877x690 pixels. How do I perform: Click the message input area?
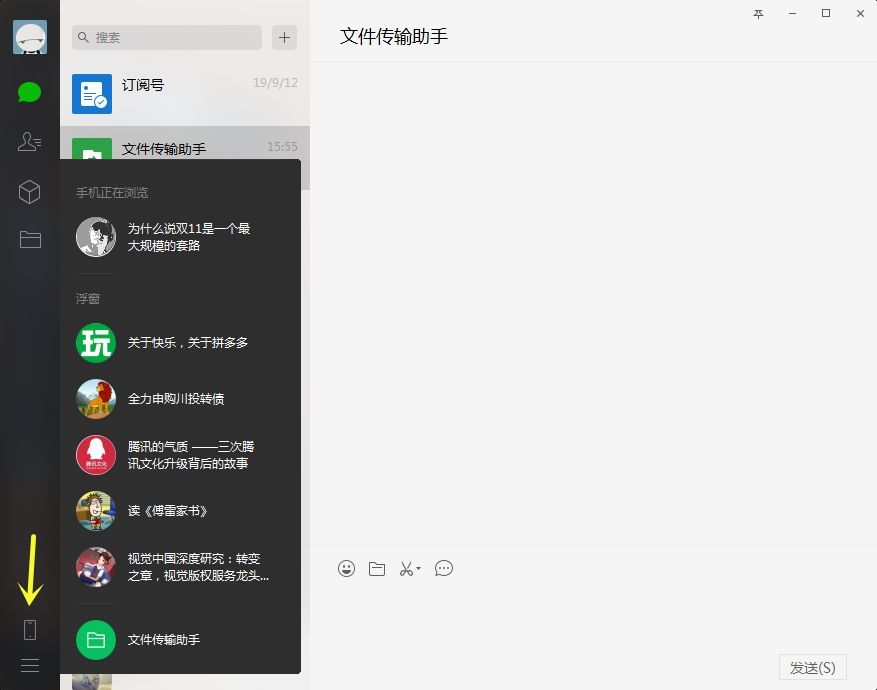(x=593, y=618)
